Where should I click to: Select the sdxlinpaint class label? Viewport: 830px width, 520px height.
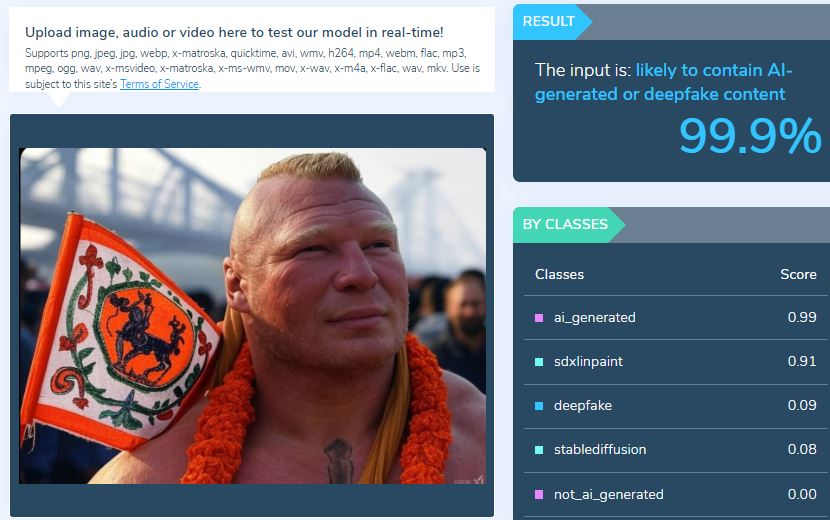588,362
